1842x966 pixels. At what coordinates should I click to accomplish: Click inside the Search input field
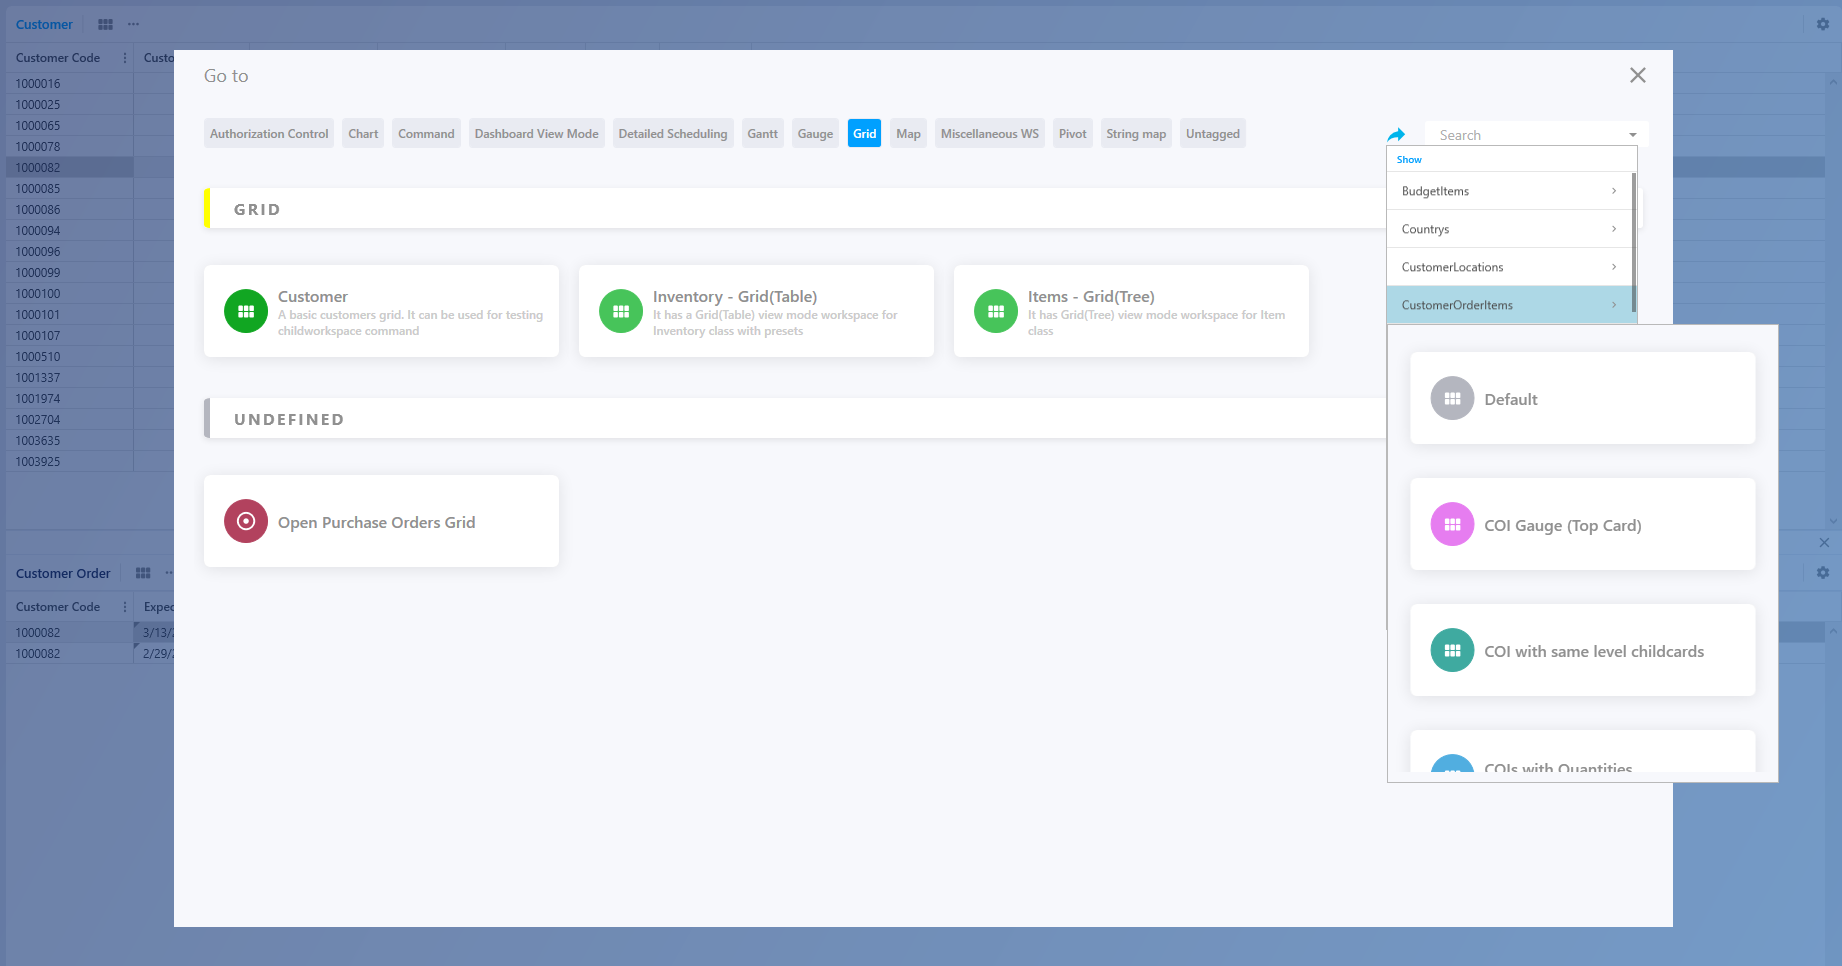[1520, 134]
